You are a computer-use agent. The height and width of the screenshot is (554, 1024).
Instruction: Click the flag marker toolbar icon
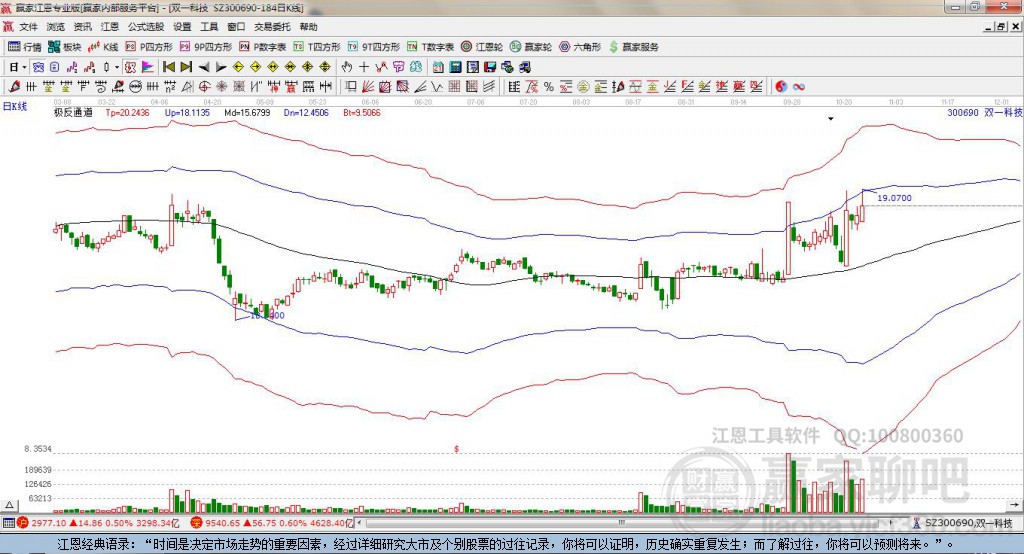(x=148, y=67)
